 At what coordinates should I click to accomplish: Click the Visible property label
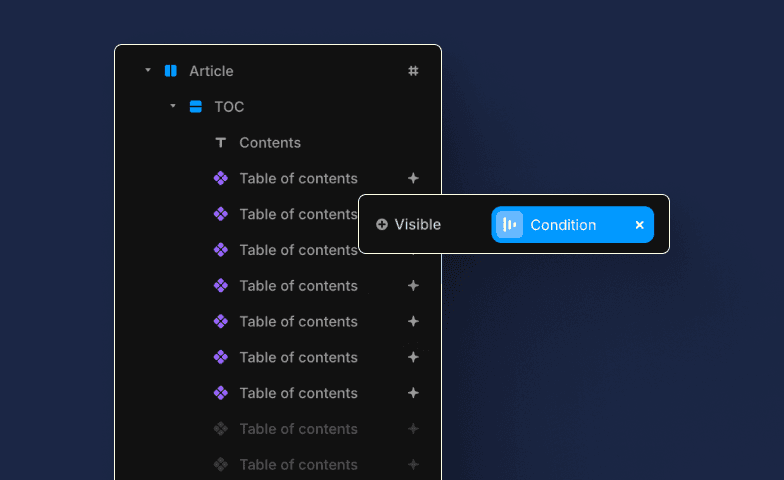click(418, 224)
